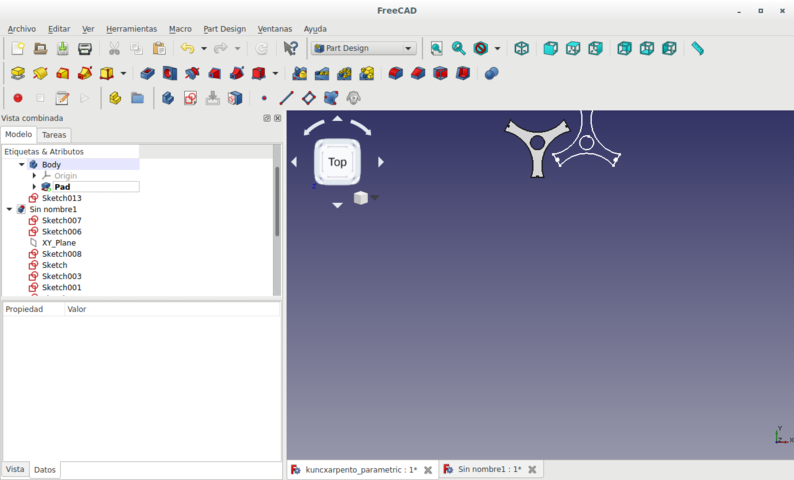Click the Subtractive pipe icon
The width and height of the screenshot is (794, 480).
[236, 73]
